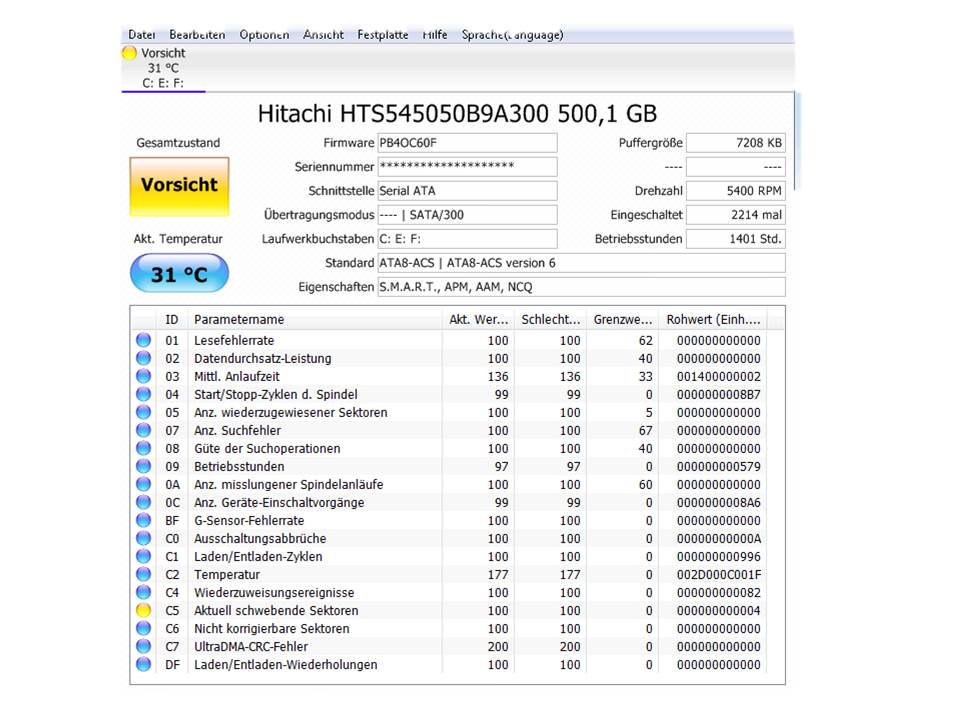
Task: Click the Grenzwe... column header
Action: click(623, 320)
